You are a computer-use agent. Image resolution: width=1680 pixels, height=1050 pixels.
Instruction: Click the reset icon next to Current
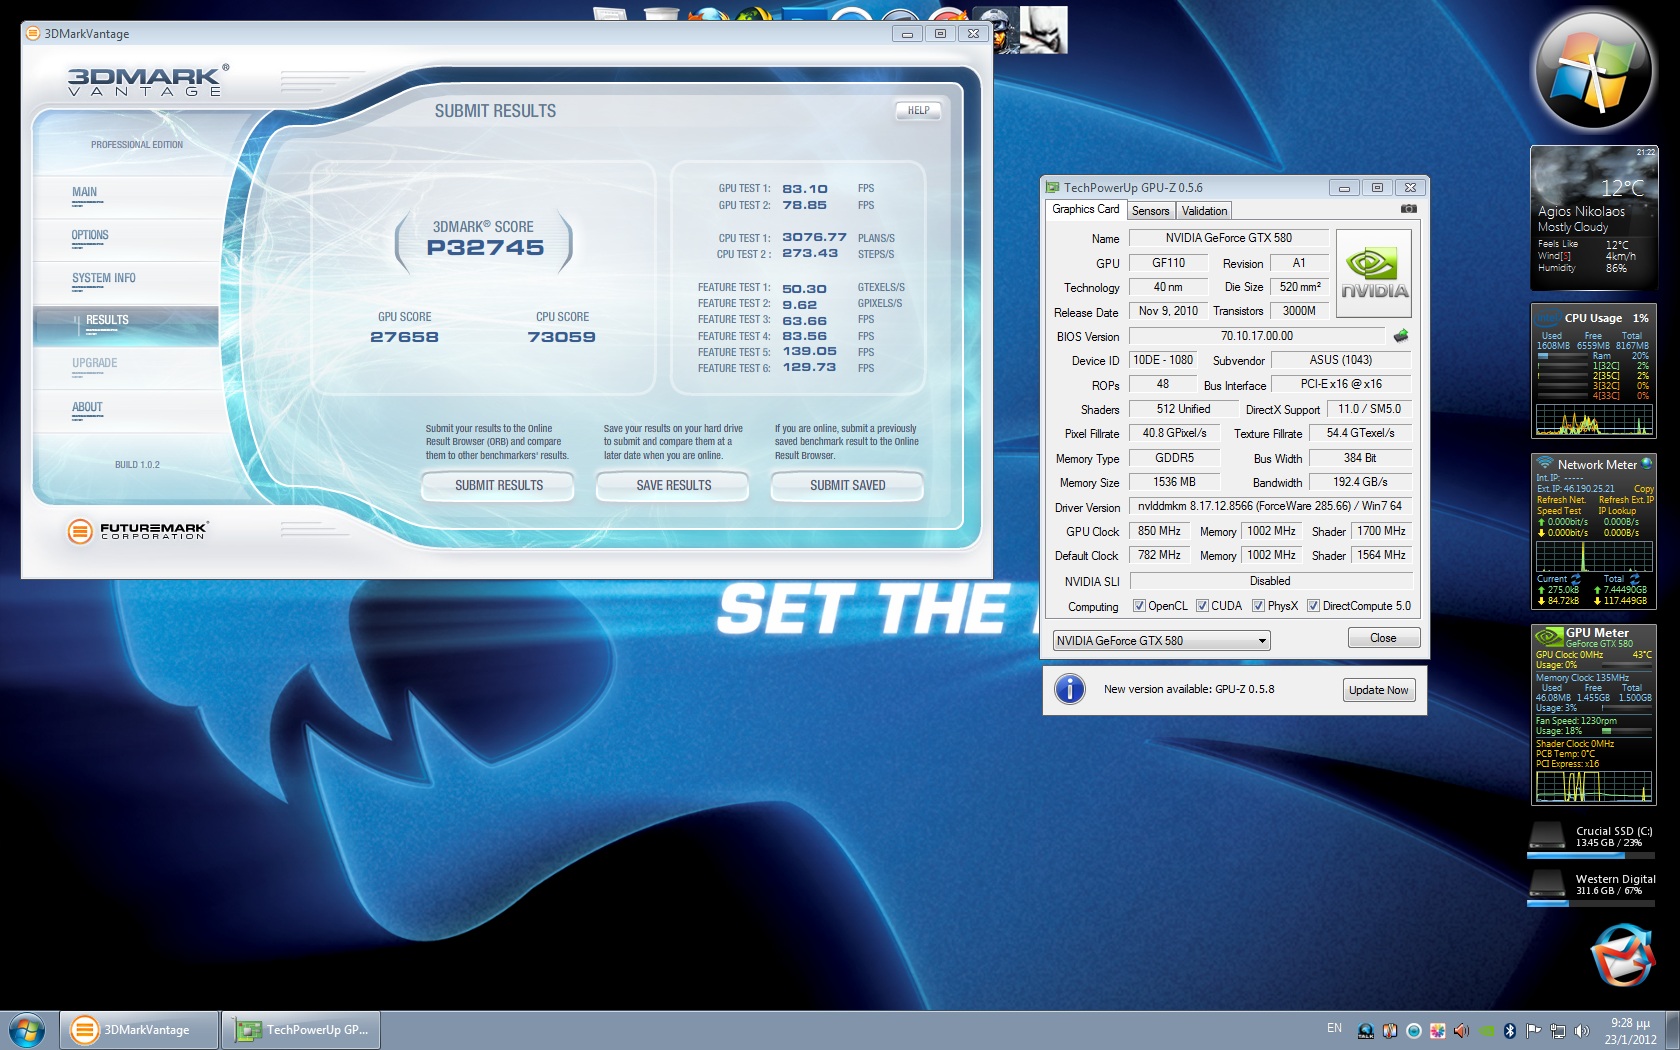[1576, 579]
